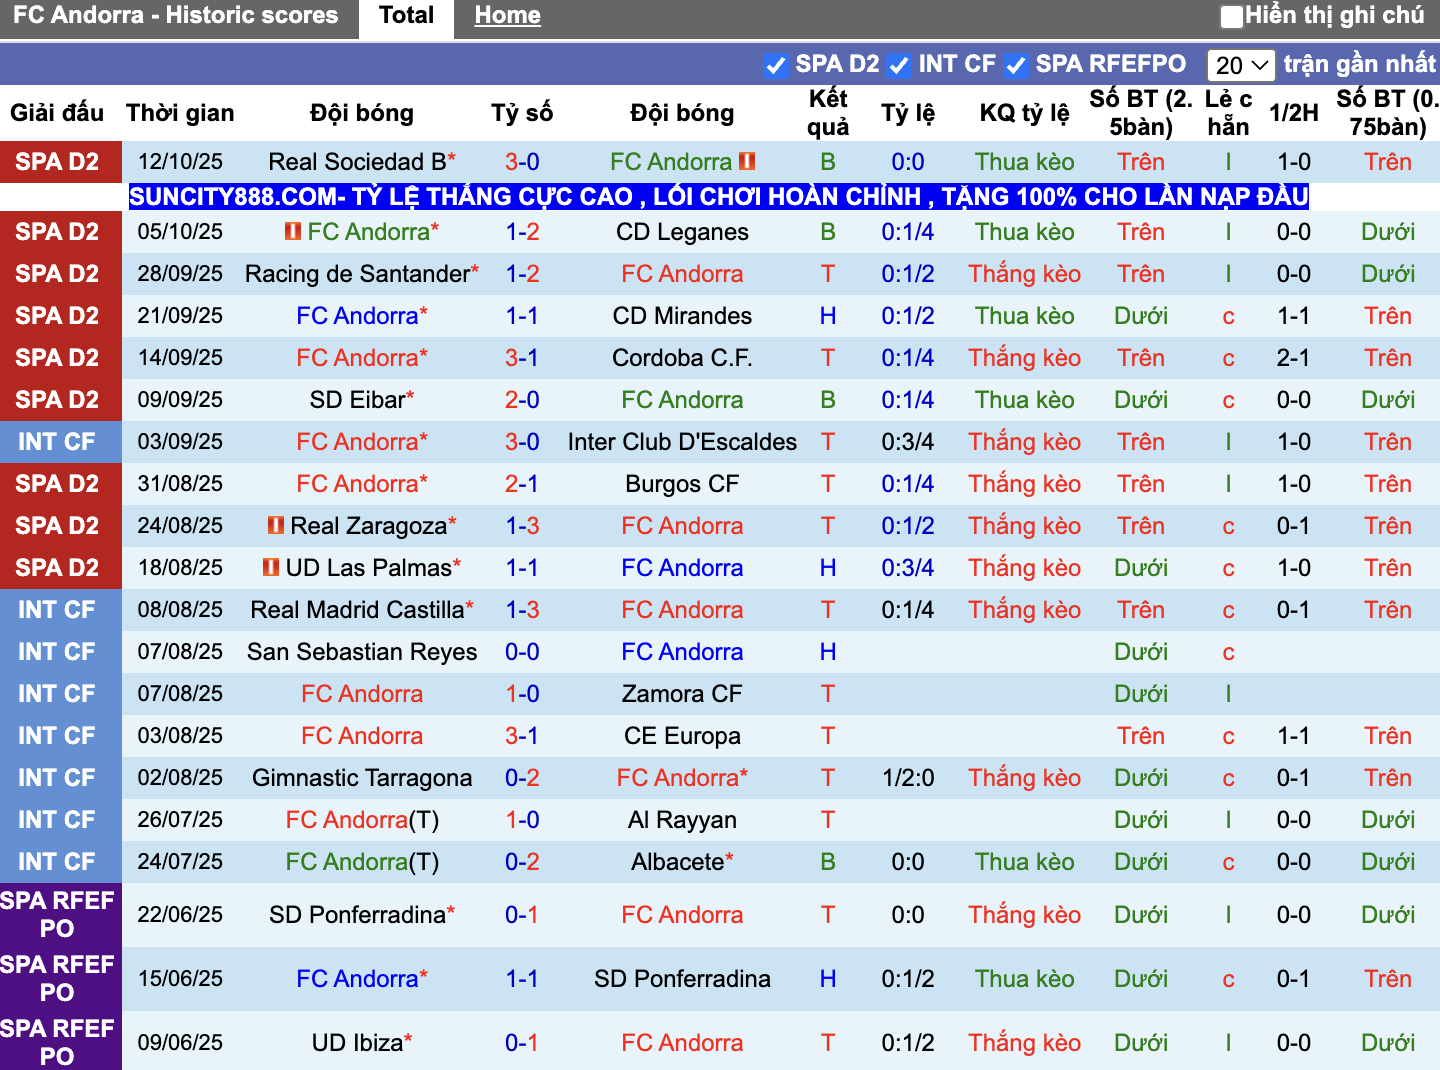Screen dimensions: 1440x1070
Task: Click the 'Giải đấu' column header
Action: 57,113
